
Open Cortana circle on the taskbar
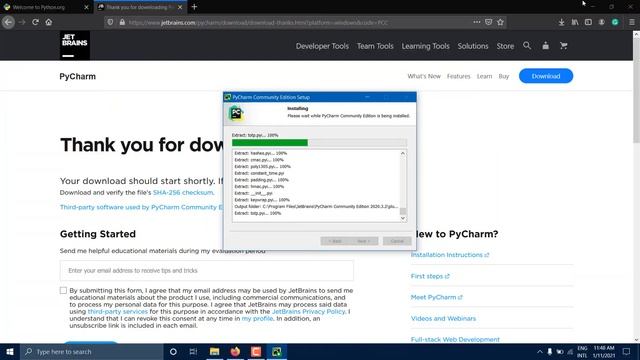pos(173,351)
